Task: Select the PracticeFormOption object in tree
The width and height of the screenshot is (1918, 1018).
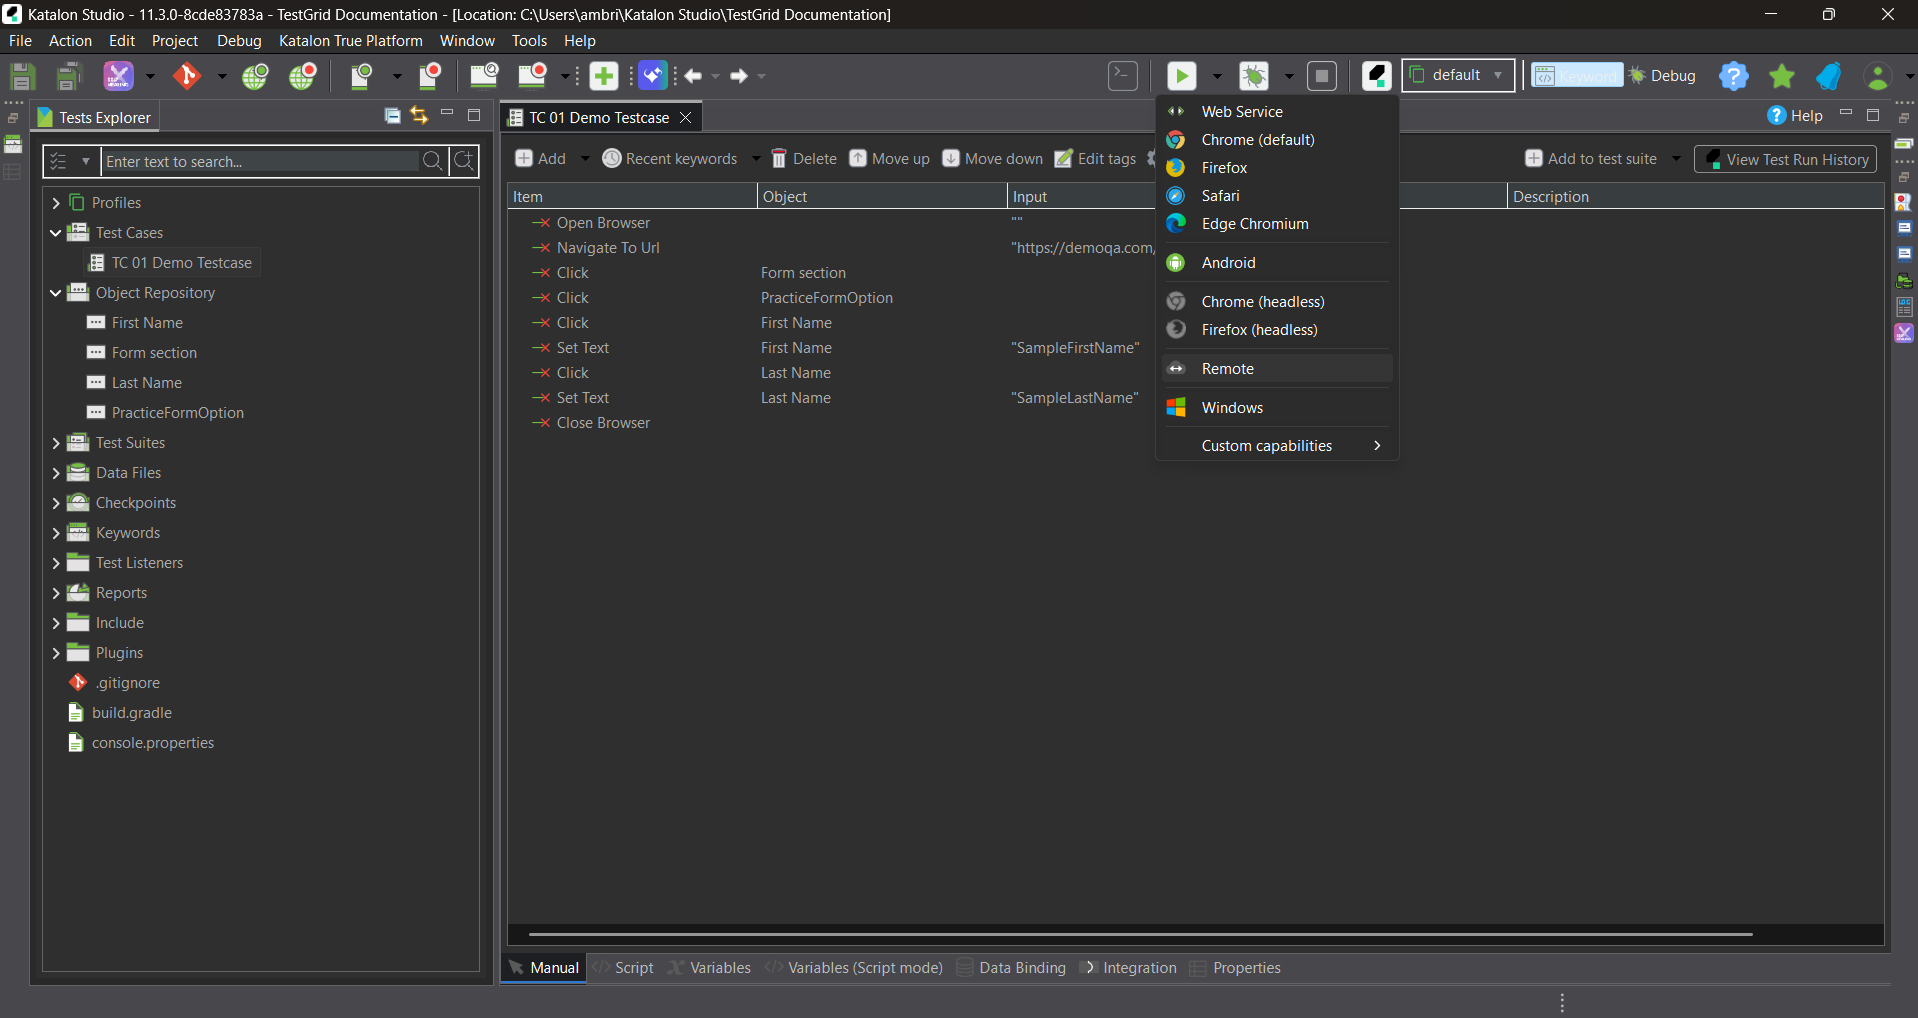Action: (166, 413)
